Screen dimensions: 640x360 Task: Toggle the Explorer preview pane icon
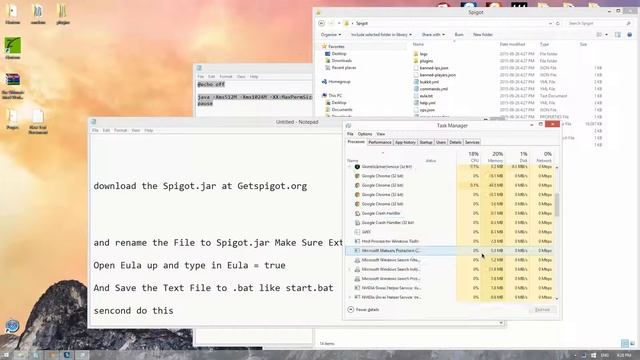618,35
